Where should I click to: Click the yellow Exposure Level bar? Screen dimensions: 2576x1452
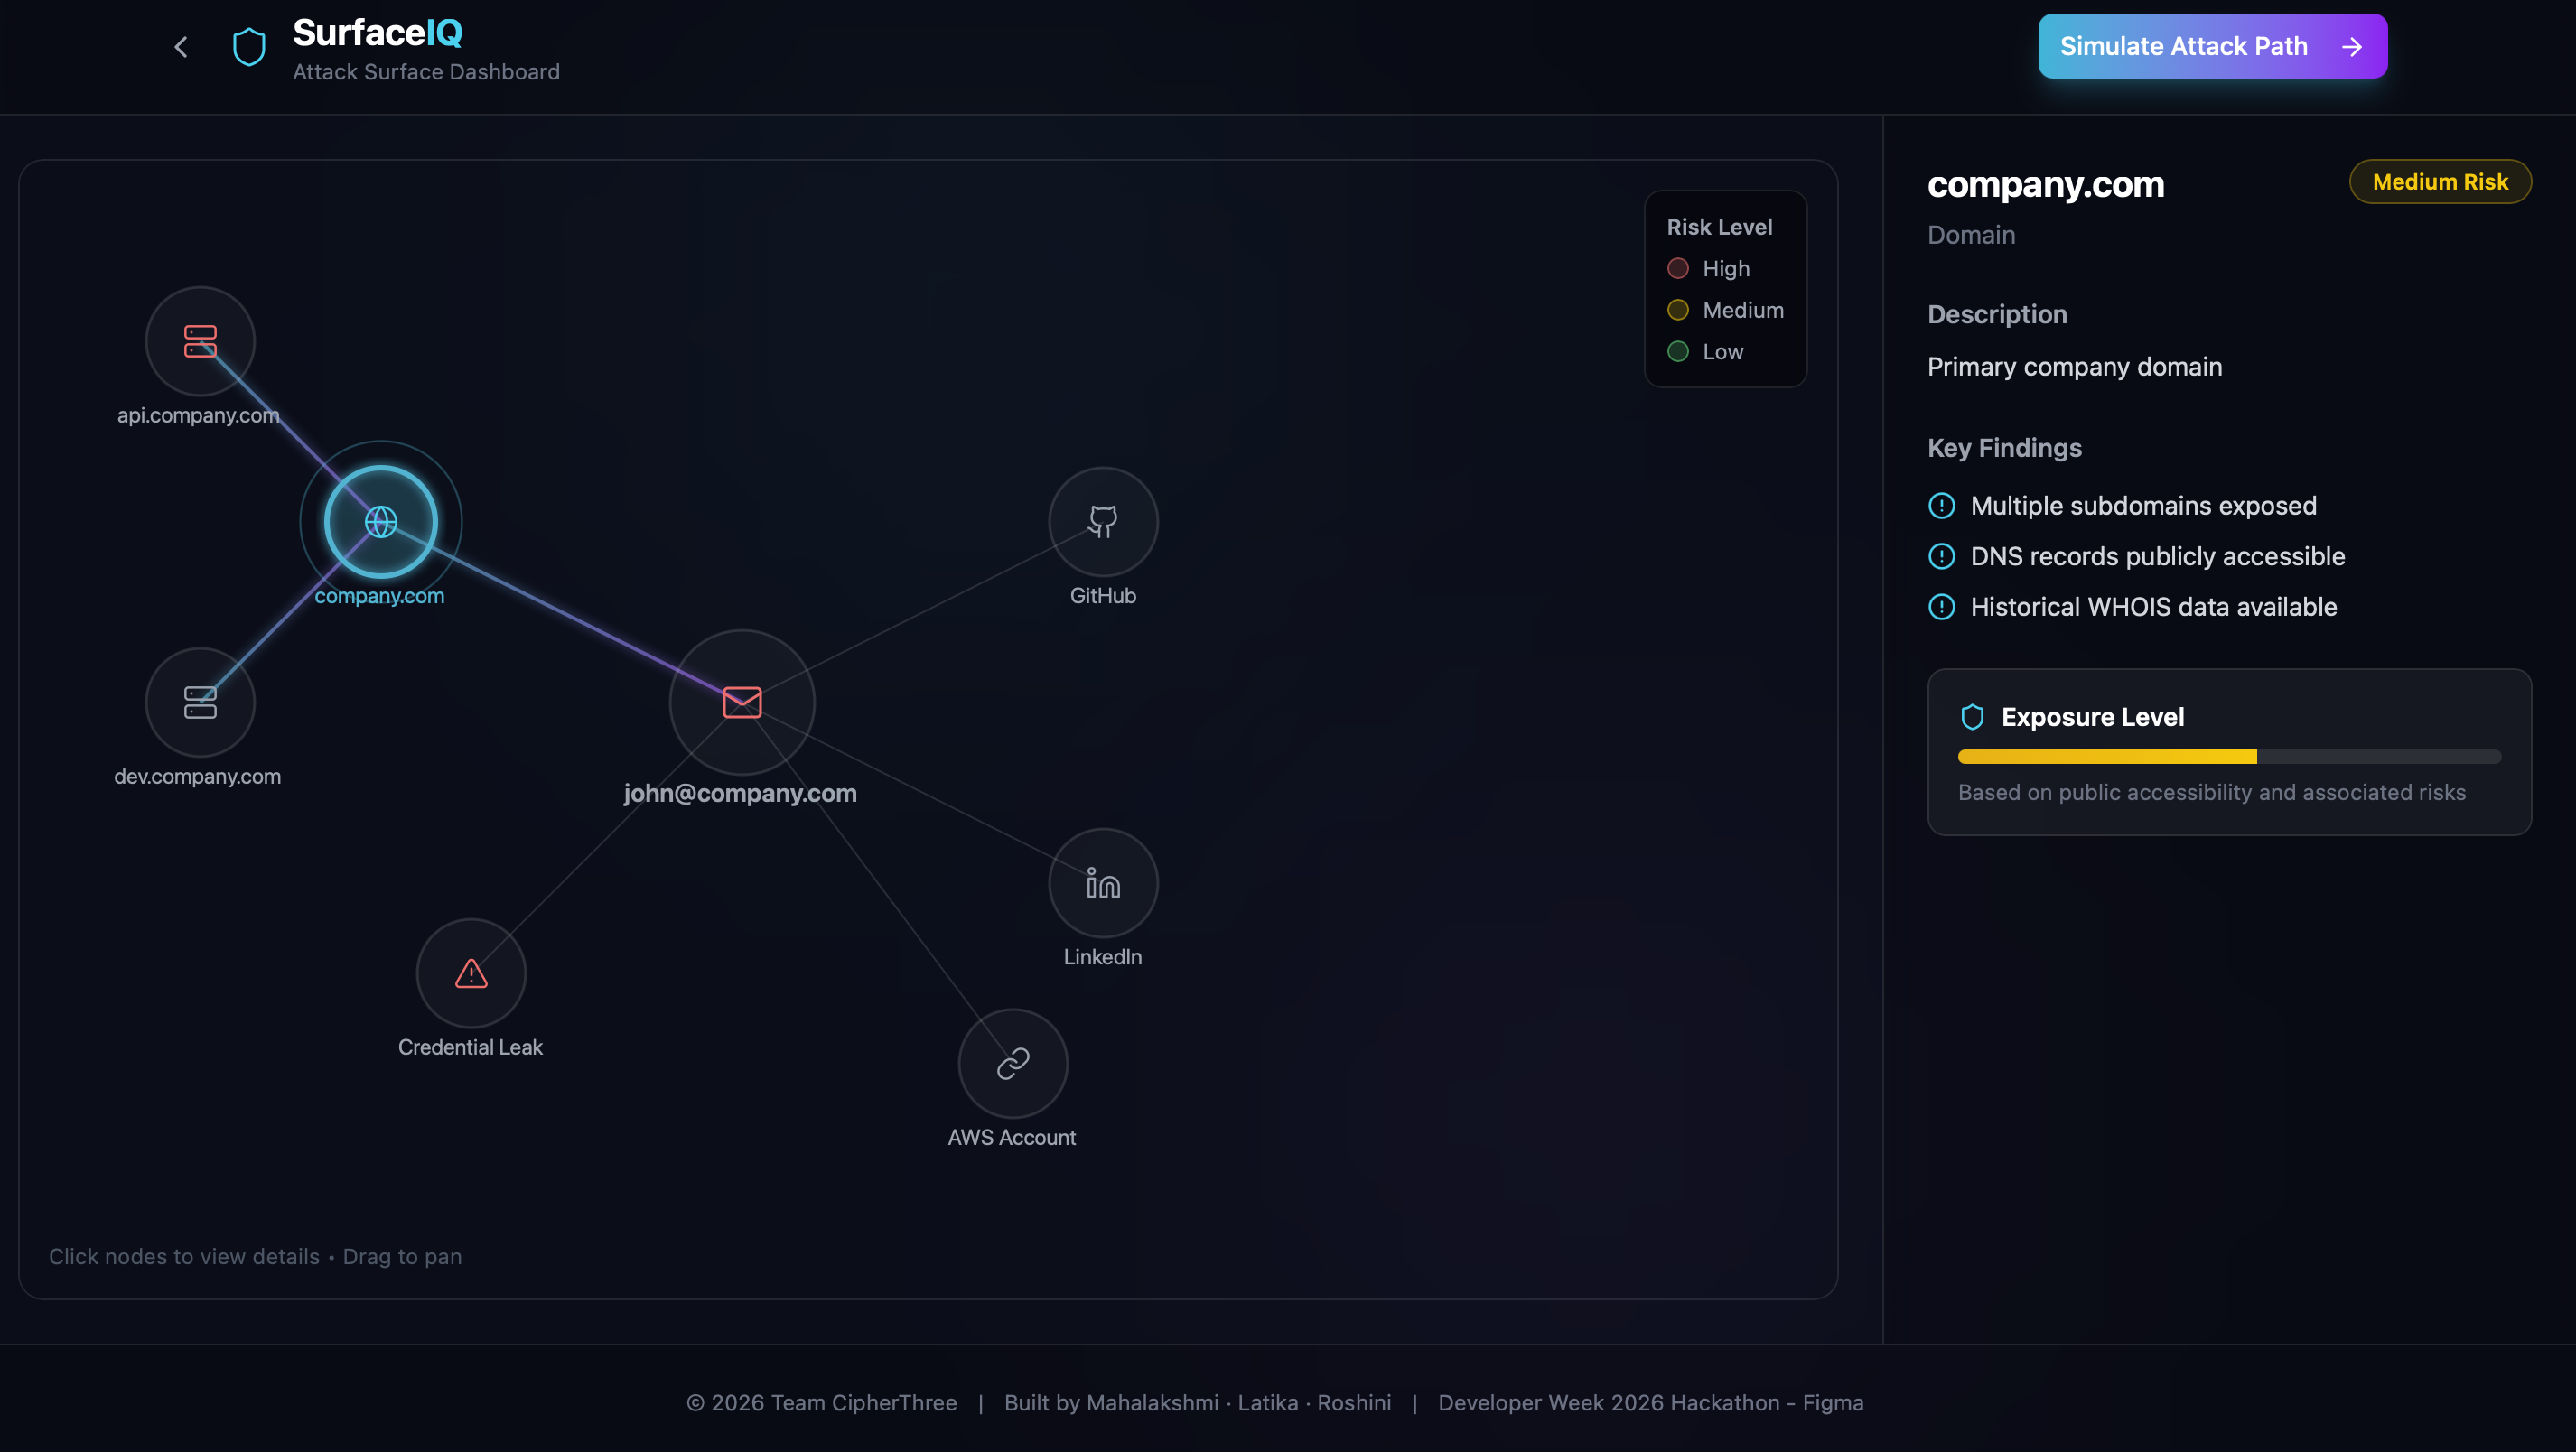(x=2106, y=757)
